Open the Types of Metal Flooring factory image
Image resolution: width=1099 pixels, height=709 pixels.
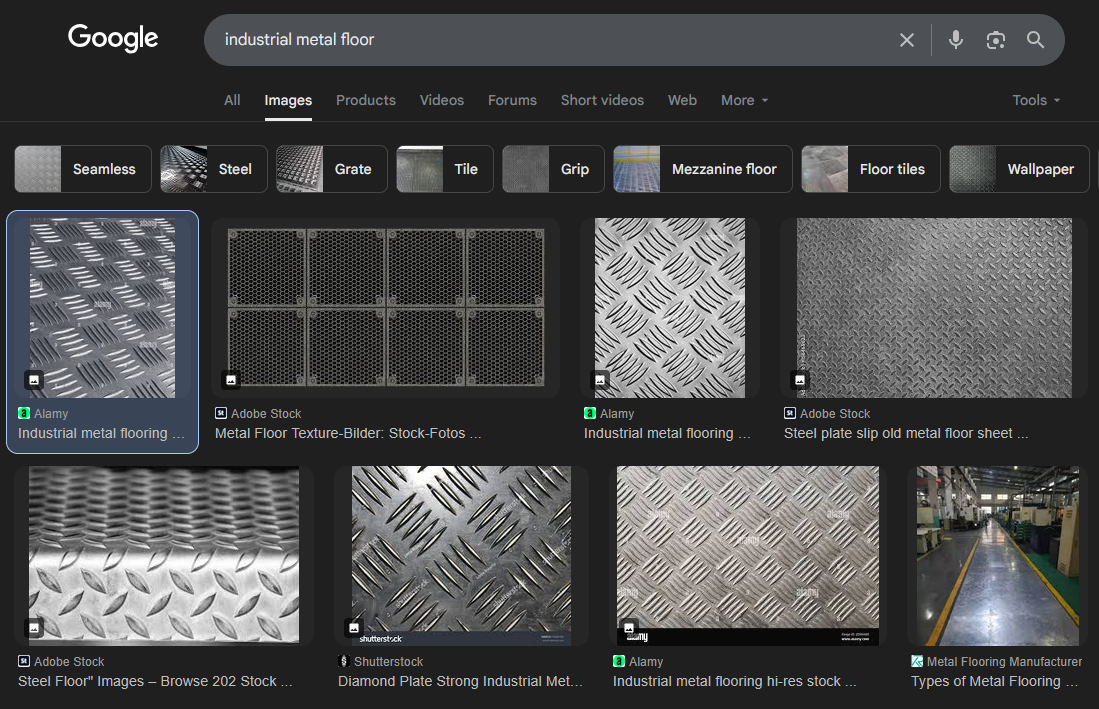tap(998, 556)
